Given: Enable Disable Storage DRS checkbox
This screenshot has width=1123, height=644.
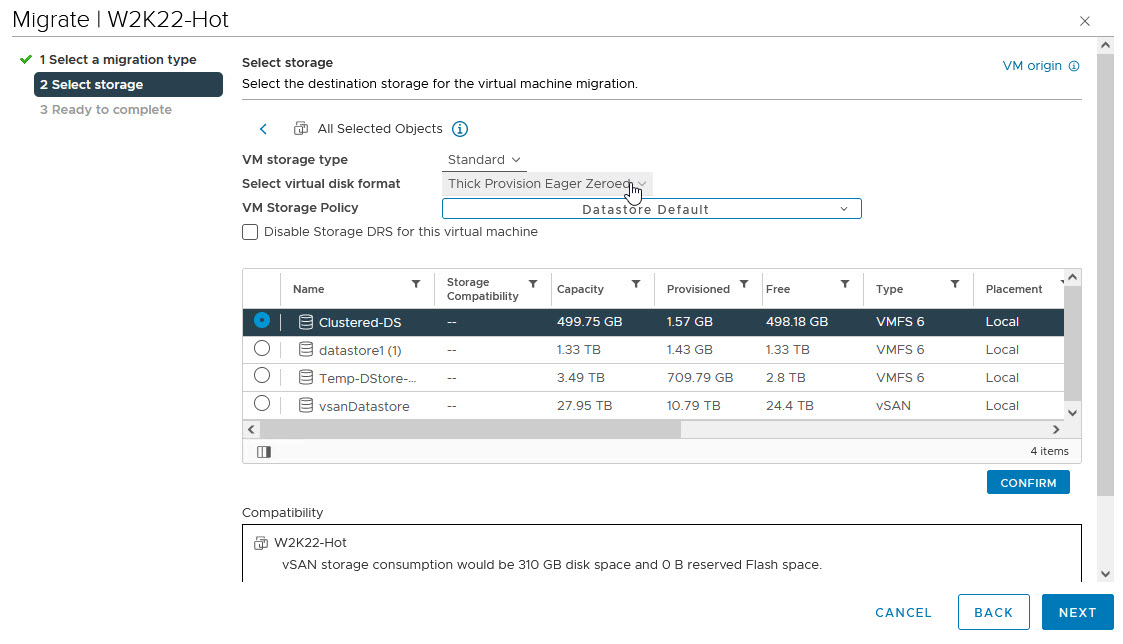Looking at the screenshot, I should 250,232.
